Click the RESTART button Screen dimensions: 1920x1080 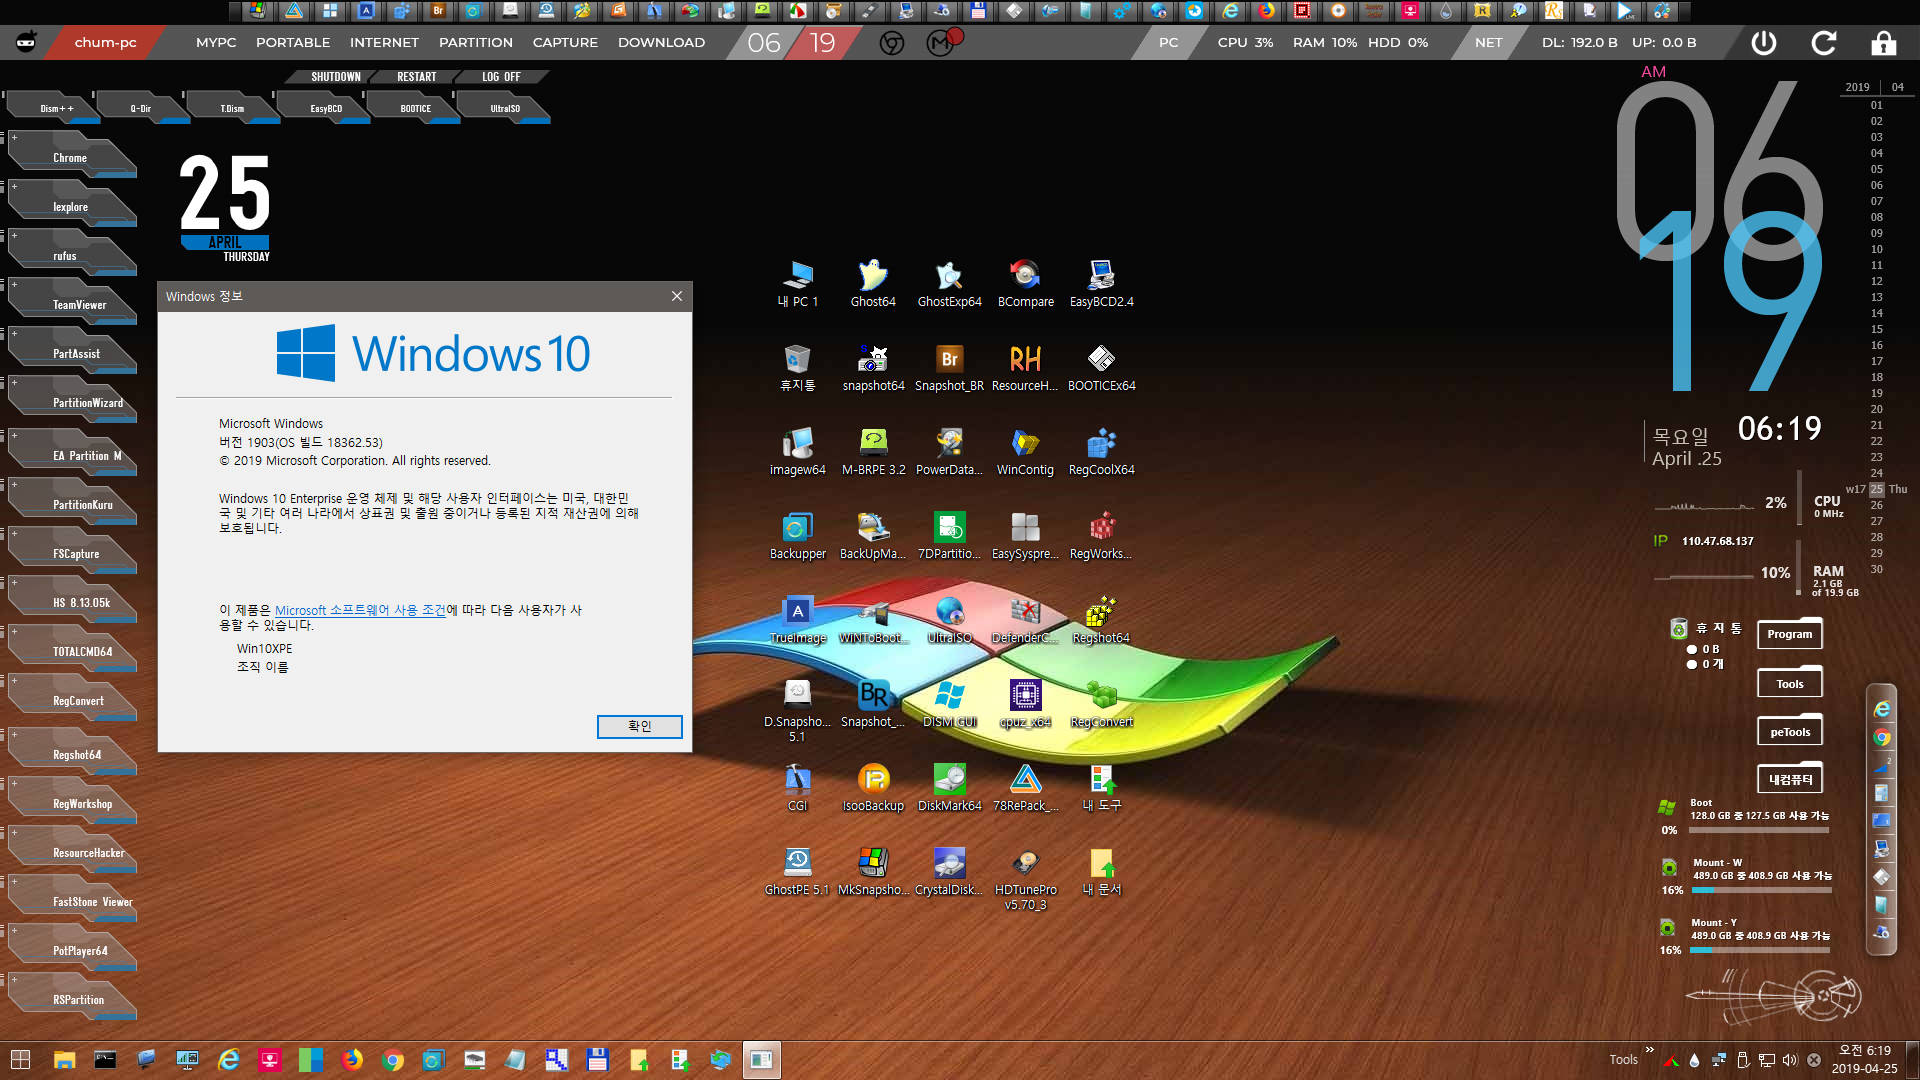(x=416, y=77)
